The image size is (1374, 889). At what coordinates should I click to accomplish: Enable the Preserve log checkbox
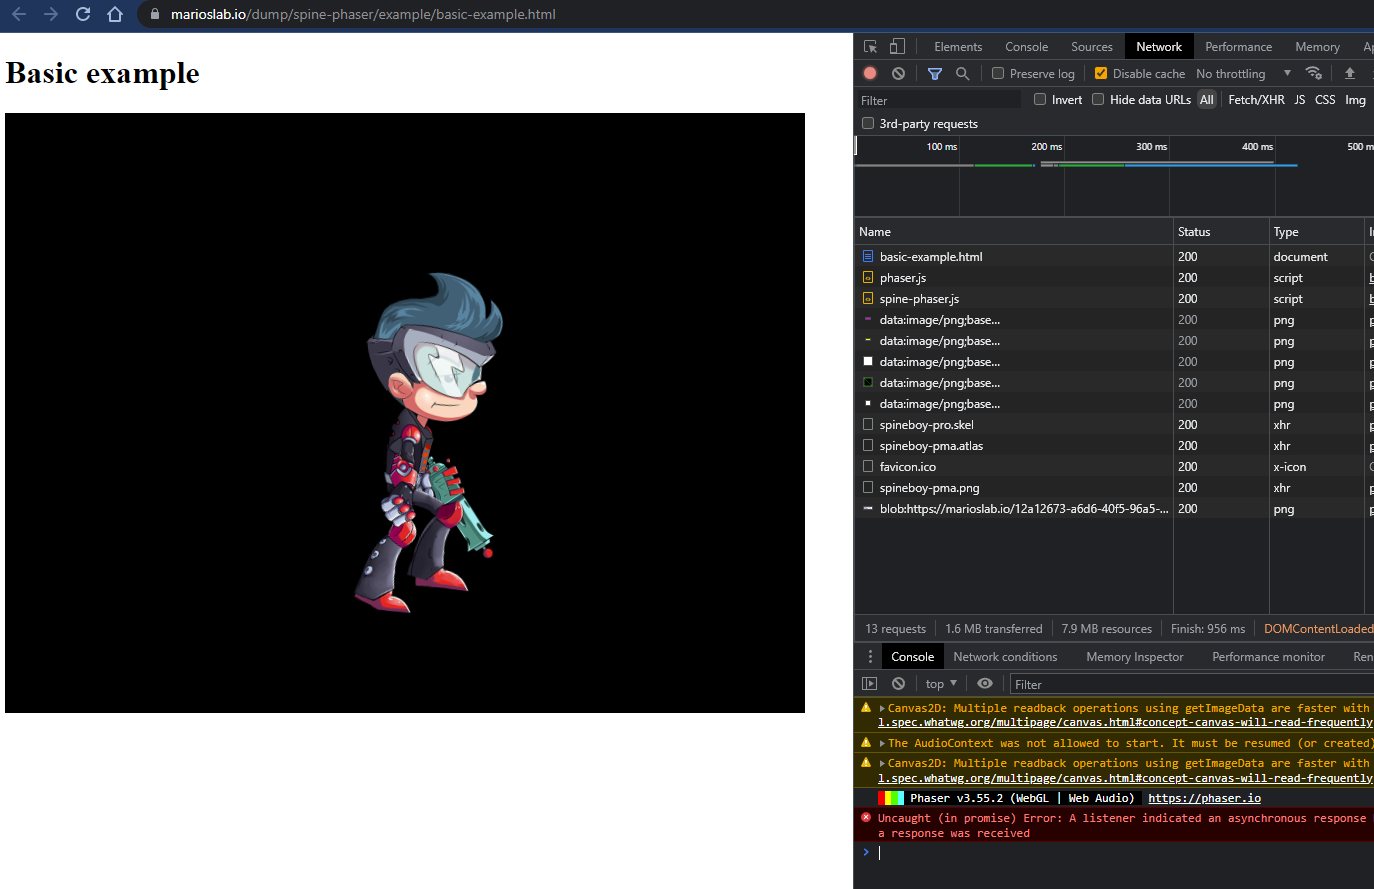click(x=997, y=73)
